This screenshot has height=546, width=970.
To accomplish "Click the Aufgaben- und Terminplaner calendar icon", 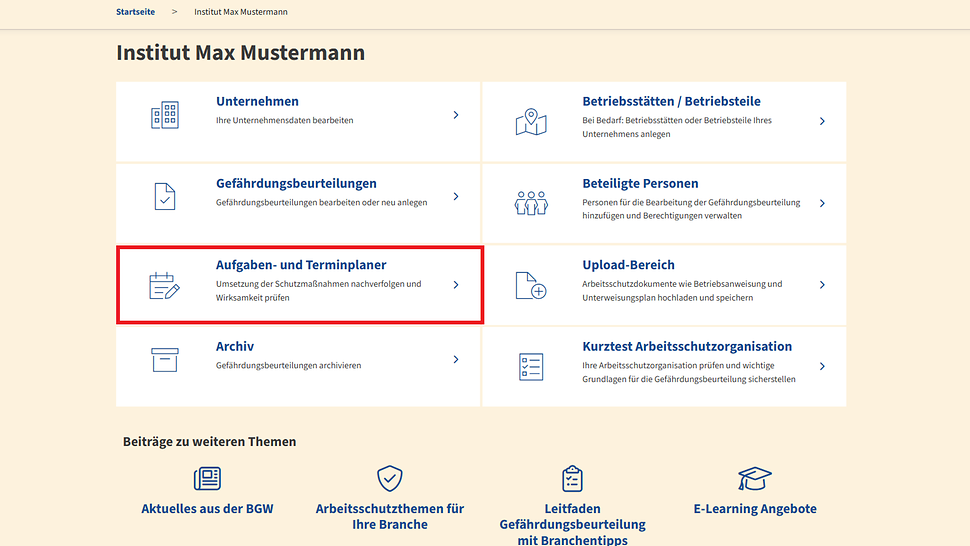I will pyautogui.click(x=165, y=286).
